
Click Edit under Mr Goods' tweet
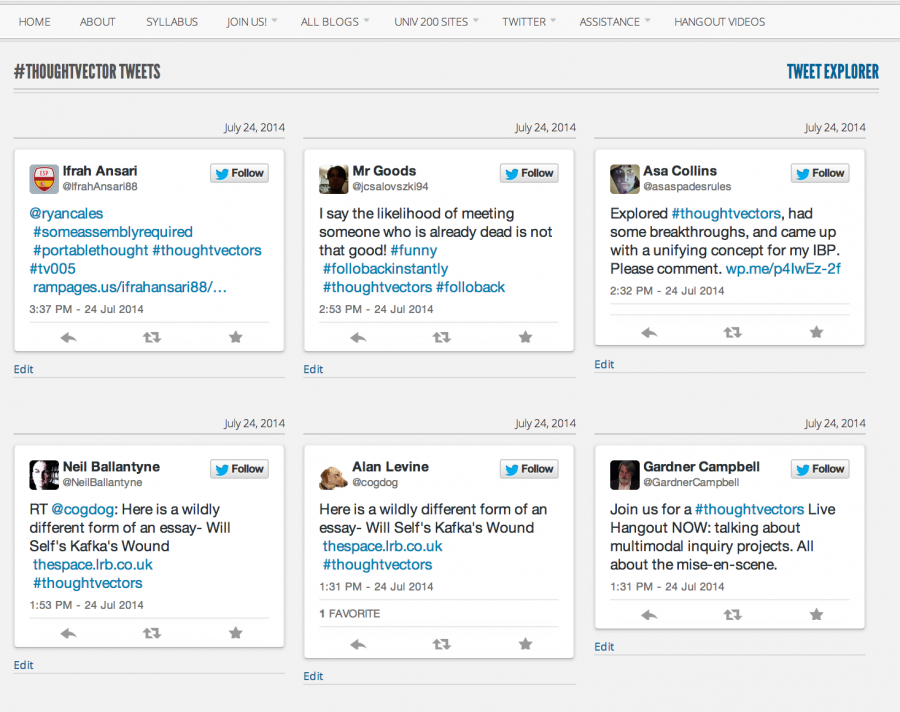tap(313, 369)
